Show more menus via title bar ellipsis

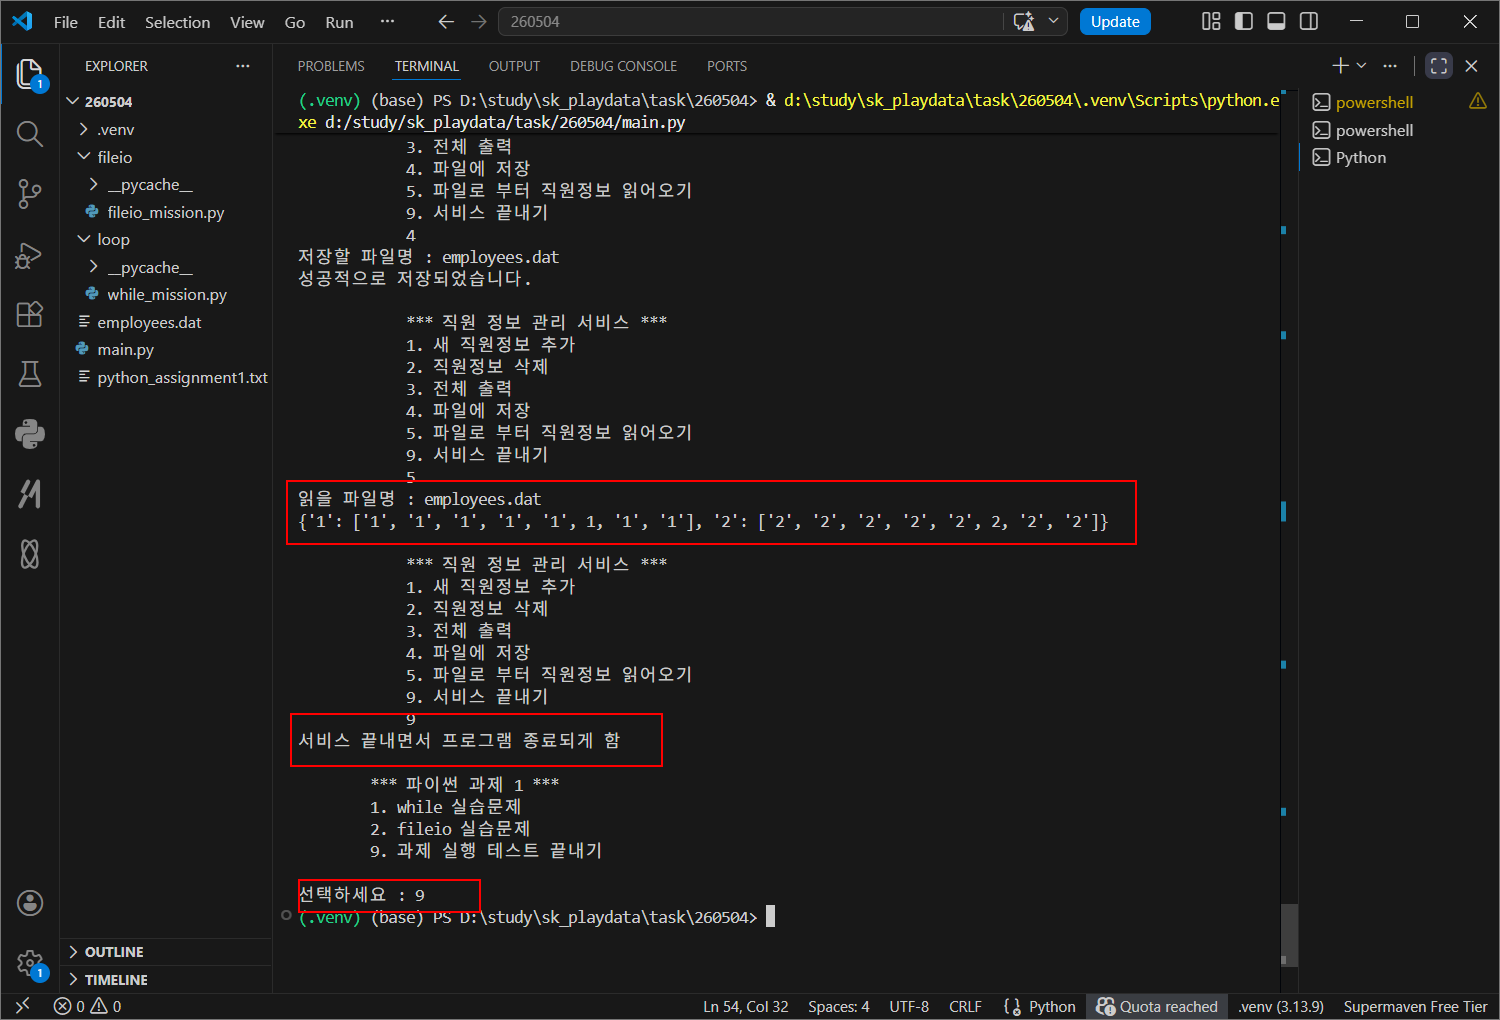coord(388,22)
